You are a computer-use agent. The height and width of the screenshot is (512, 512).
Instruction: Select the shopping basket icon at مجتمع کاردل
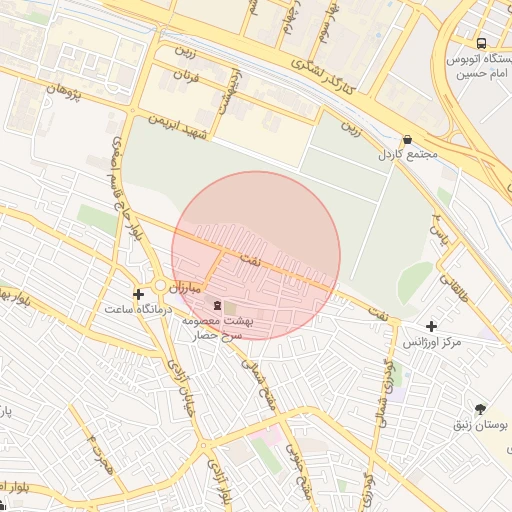407,139
